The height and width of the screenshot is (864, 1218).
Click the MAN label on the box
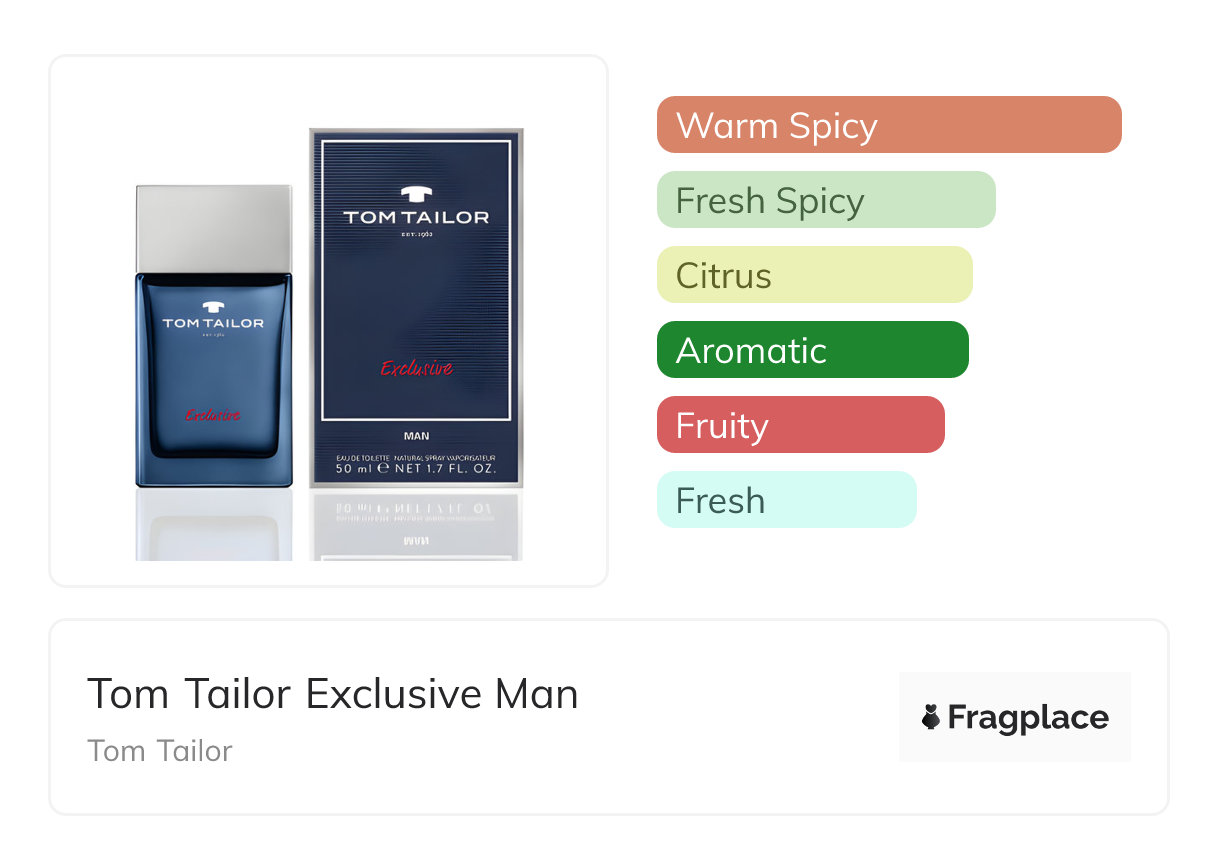point(416,436)
